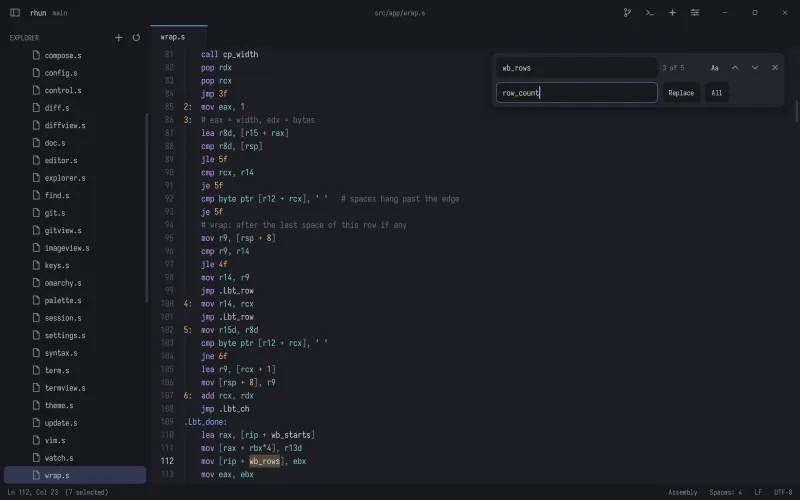Open keys.s in the explorer
The image size is (800, 500).
[75, 265]
